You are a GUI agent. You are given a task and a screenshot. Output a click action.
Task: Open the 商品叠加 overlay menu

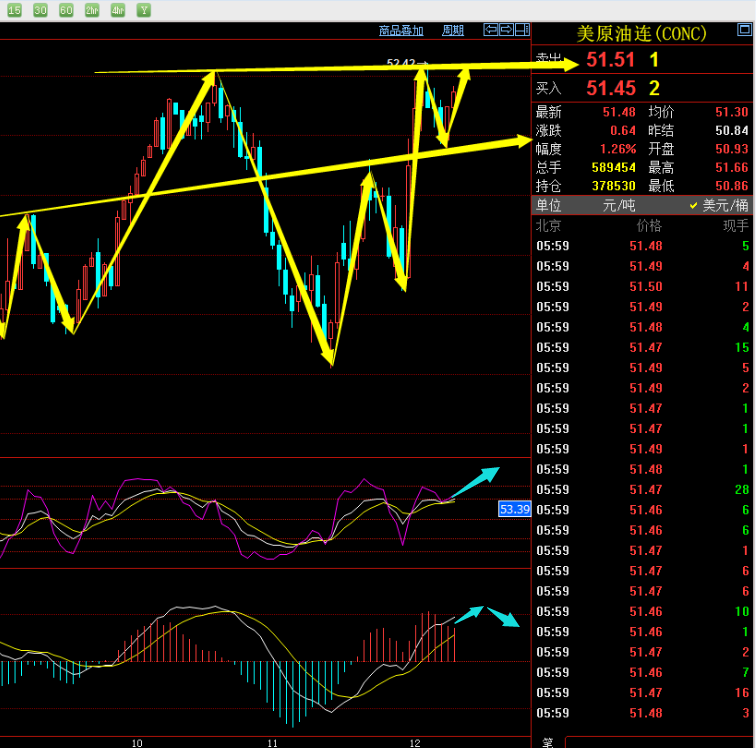click(x=401, y=31)
